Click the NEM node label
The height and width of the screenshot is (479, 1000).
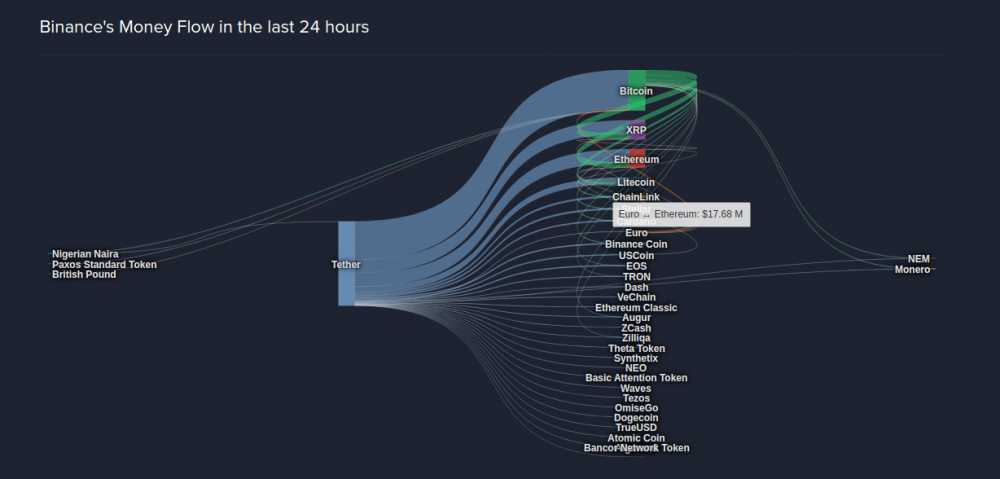[x=919, y=259]
